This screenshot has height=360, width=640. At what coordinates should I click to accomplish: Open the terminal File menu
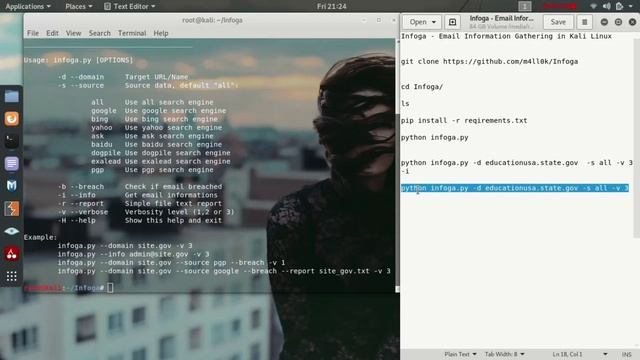point(33,33)
